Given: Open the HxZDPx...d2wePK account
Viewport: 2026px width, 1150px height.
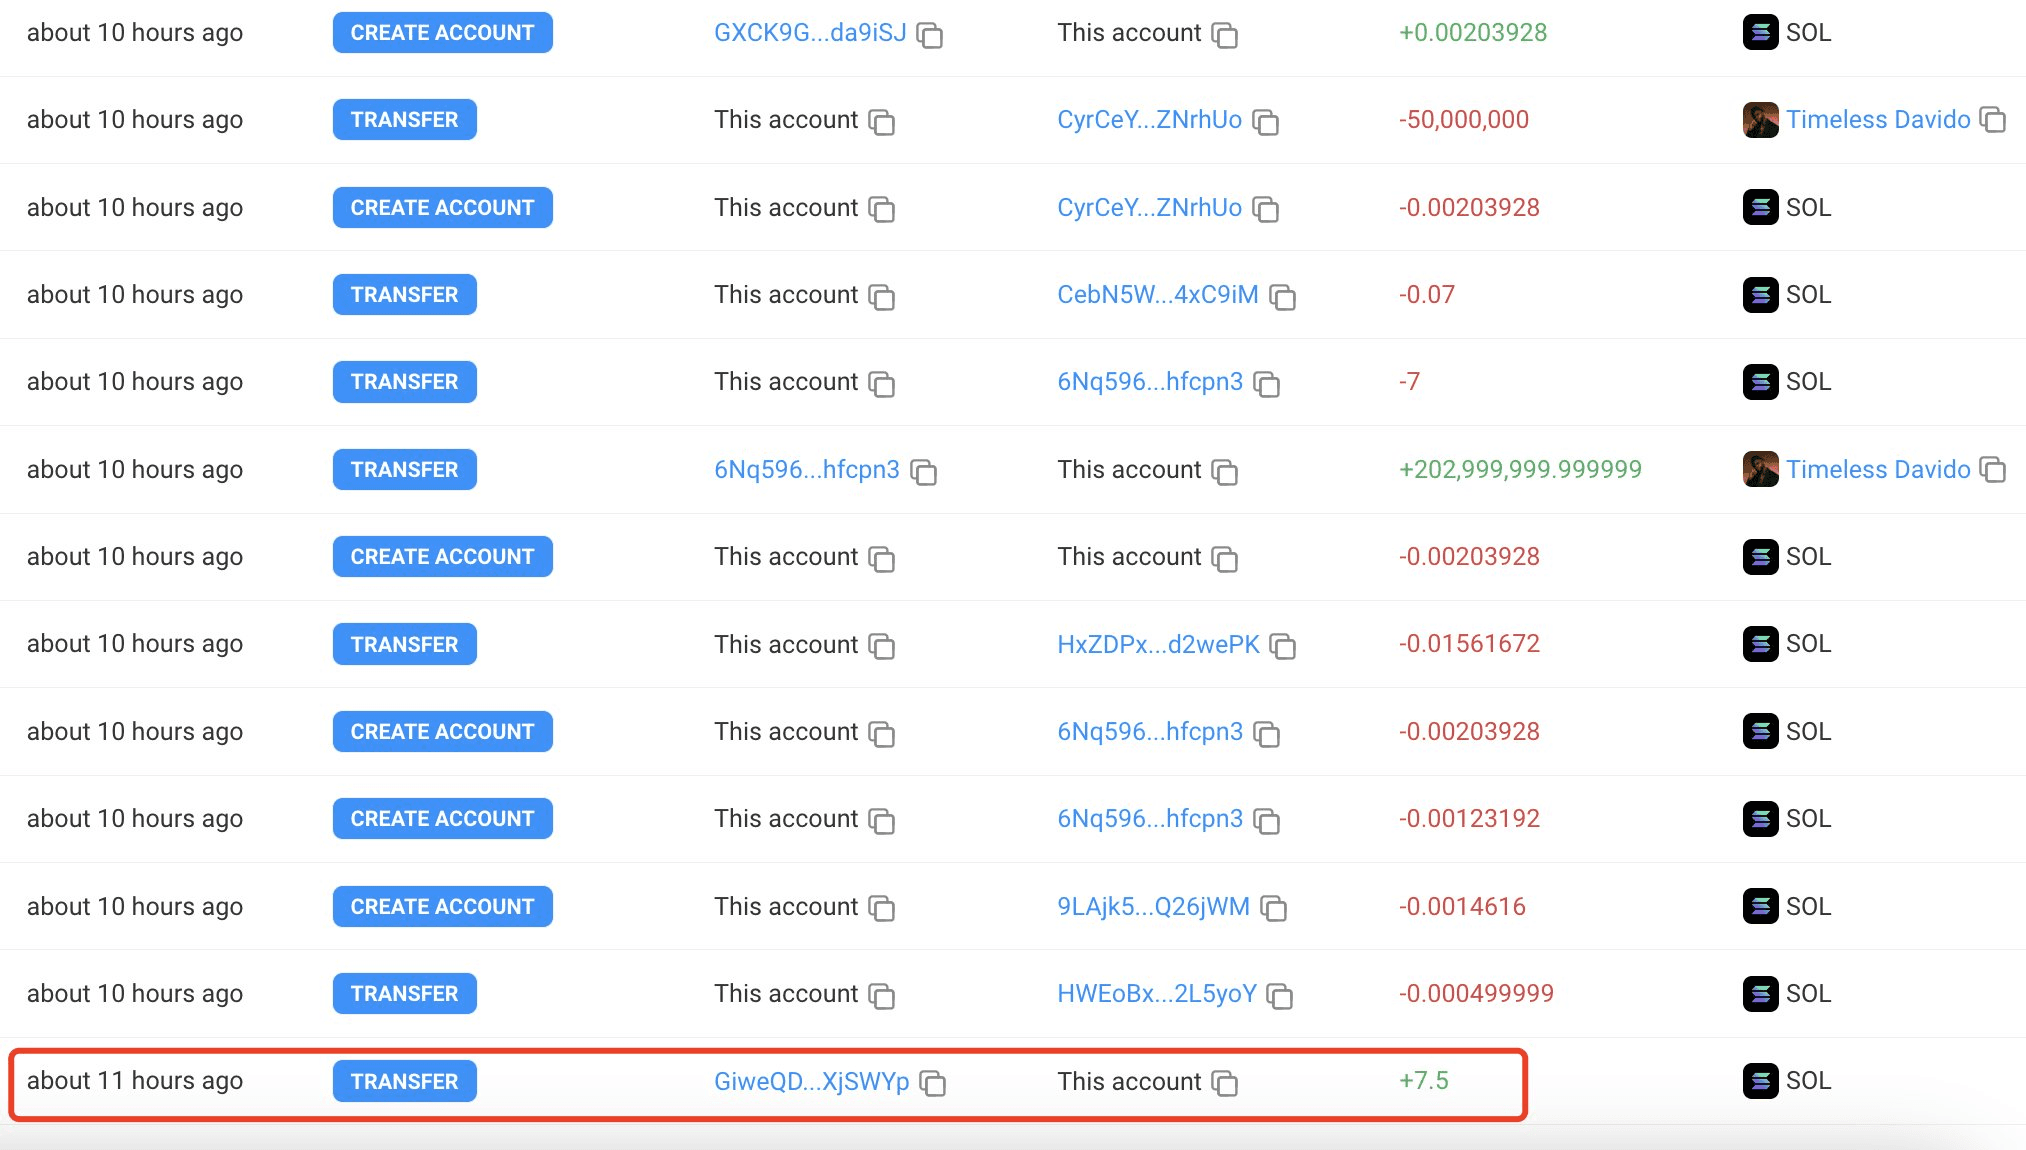Looking at the screenshot, I should coord(1159,645).
